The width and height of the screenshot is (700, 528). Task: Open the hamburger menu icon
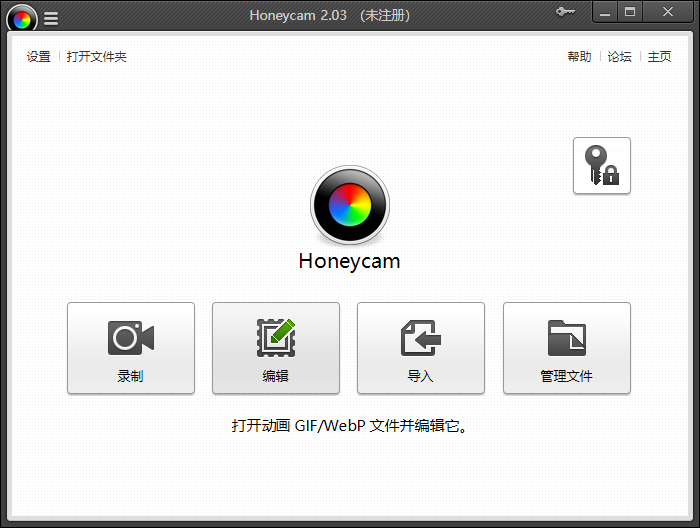click(x=51, y=18)
